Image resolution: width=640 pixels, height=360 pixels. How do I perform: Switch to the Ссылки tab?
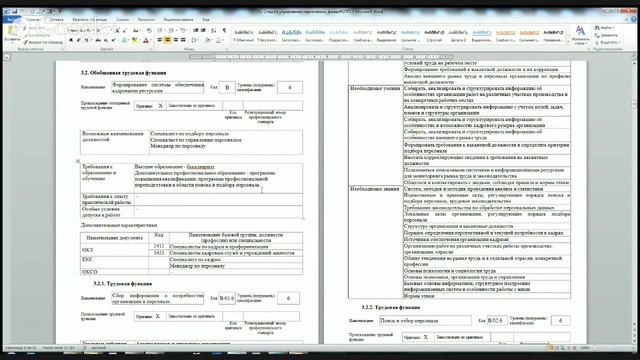pyautogui.click(x=122, y=20)
